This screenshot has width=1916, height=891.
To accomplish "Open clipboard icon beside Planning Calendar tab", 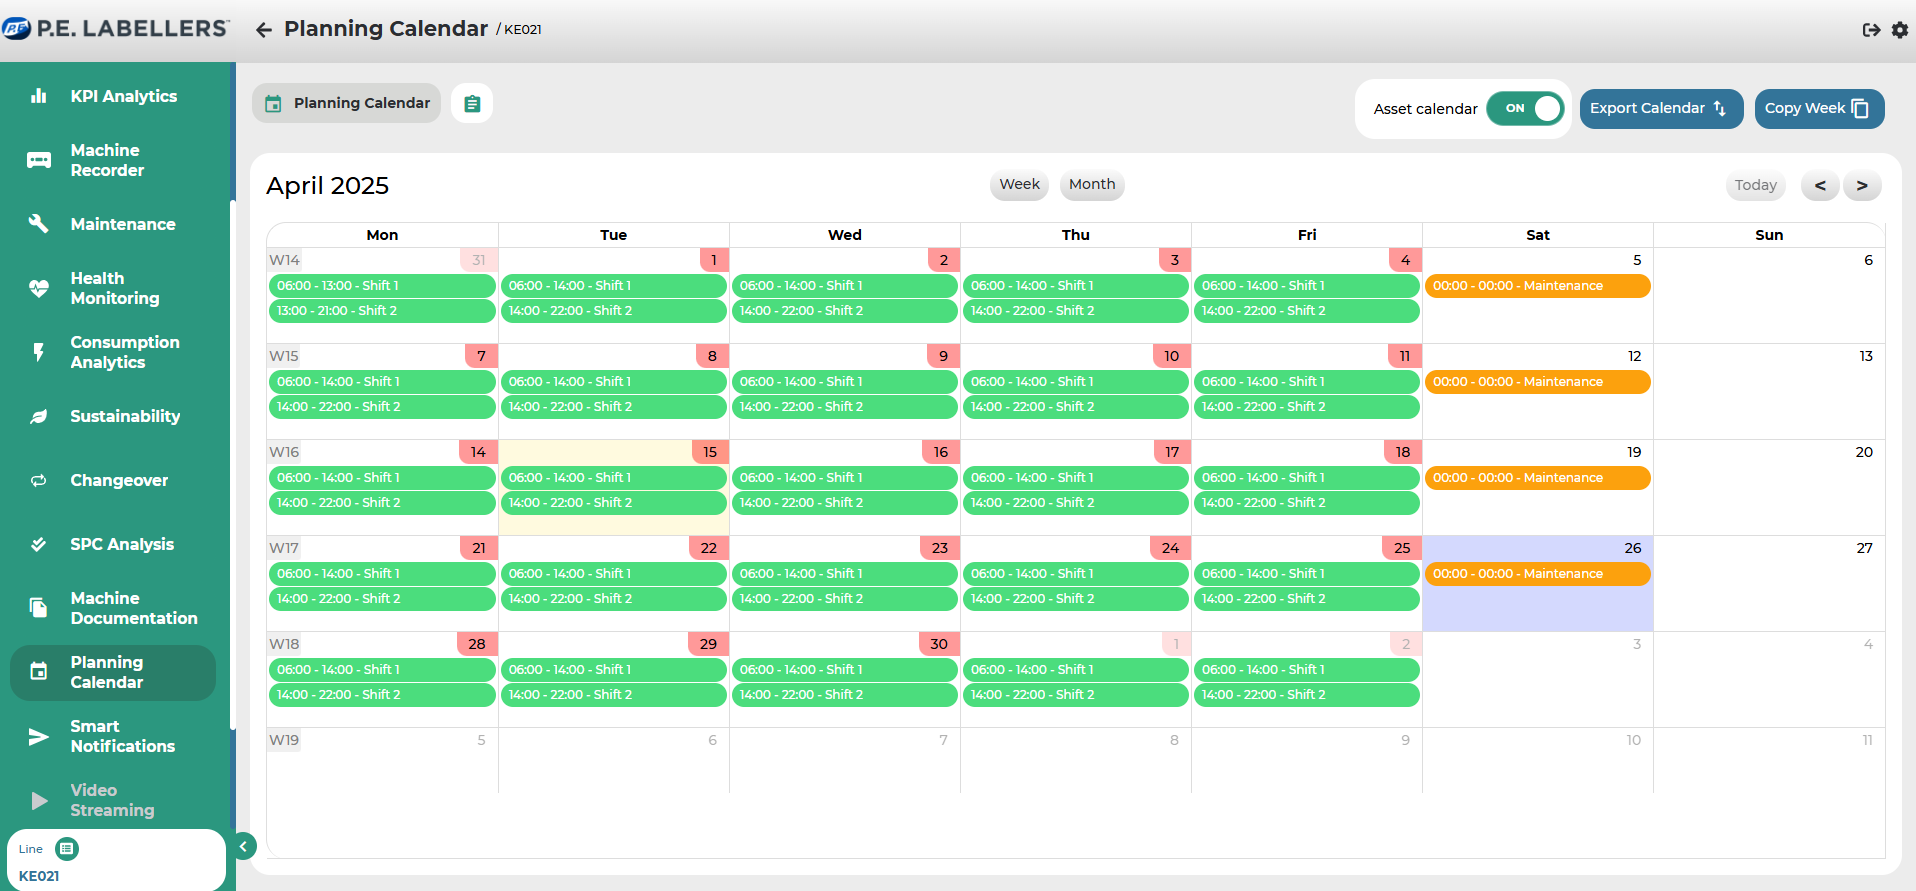I will [x=472, y=103].
